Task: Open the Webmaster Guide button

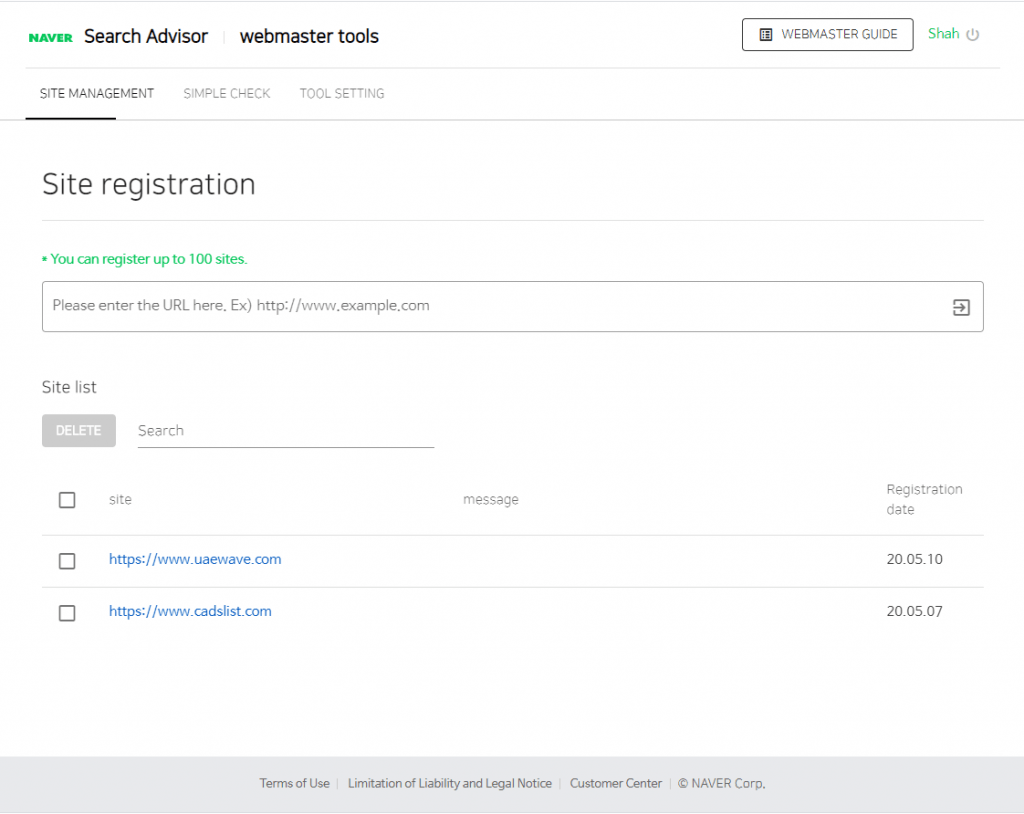Action: [827, 35]
